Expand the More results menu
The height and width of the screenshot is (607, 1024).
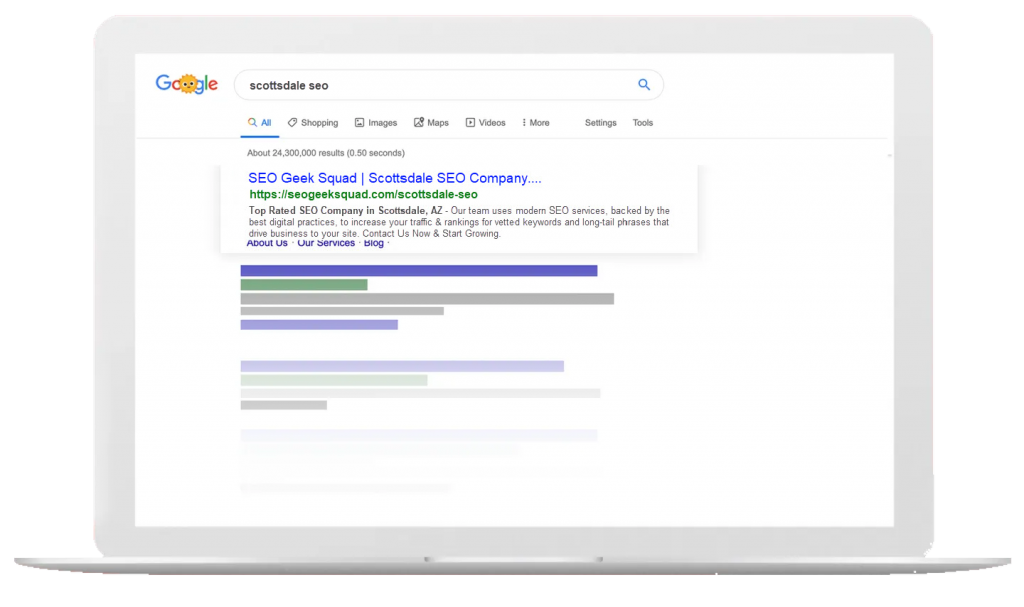tap(535, 122)
